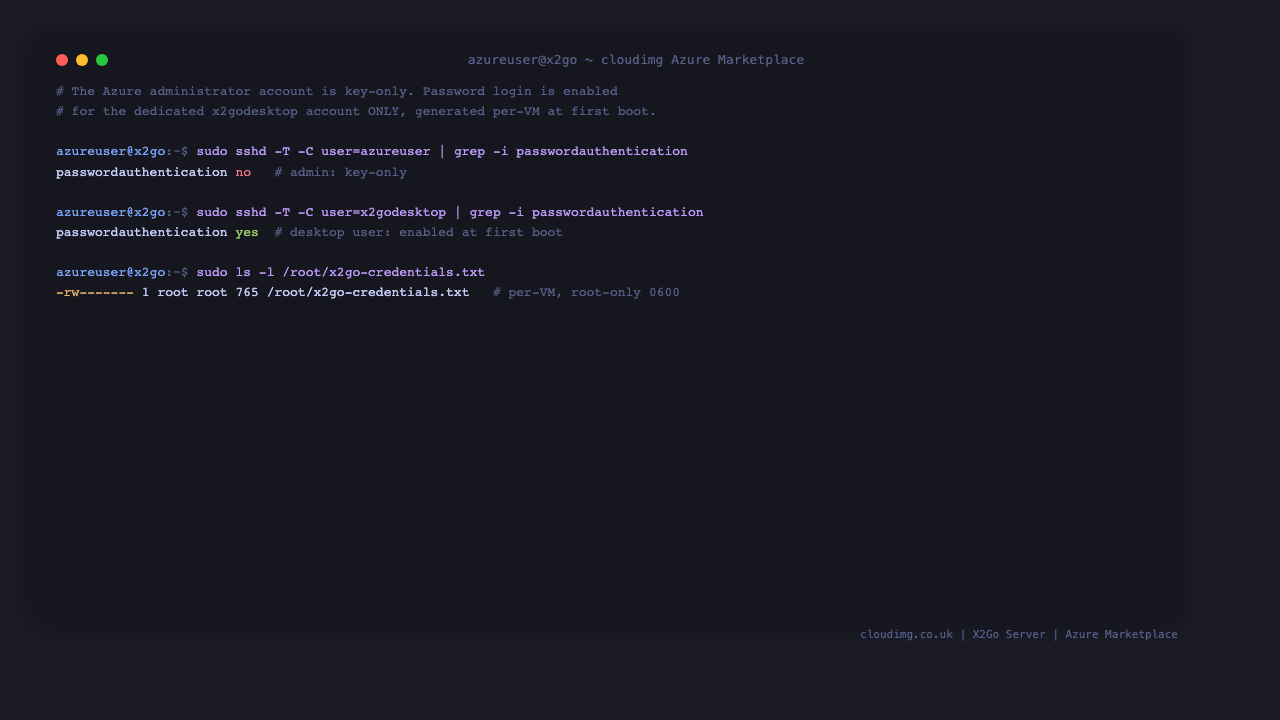Image resolution: width=1280 pixels, height=720 pixels.
Task: Click the comment '# per-VM, root-only 0600'
Action: click(586, 292)
